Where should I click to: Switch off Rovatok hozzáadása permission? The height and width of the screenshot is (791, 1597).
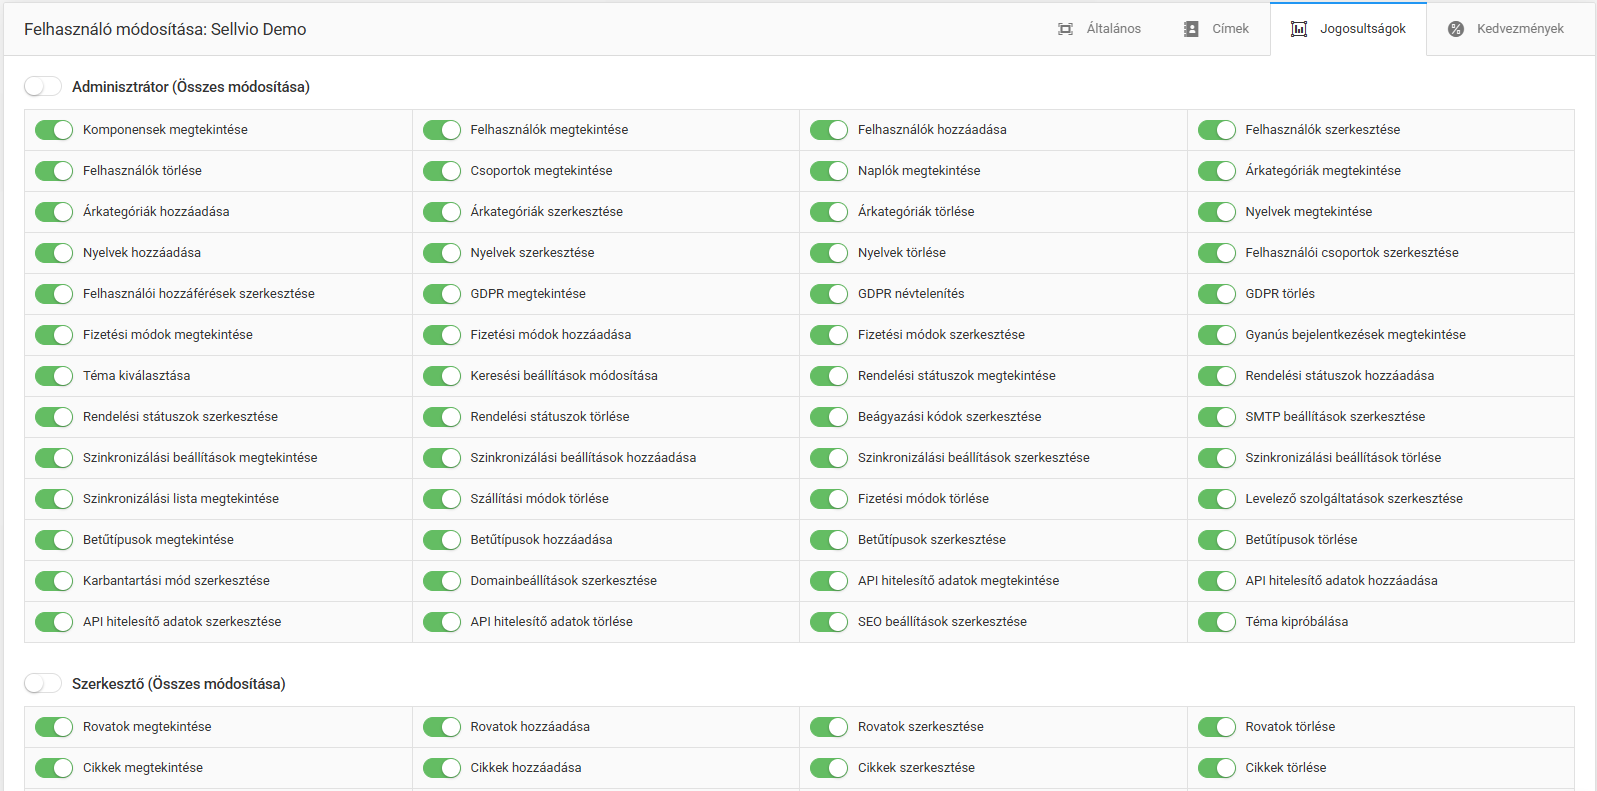coord(442,727)
